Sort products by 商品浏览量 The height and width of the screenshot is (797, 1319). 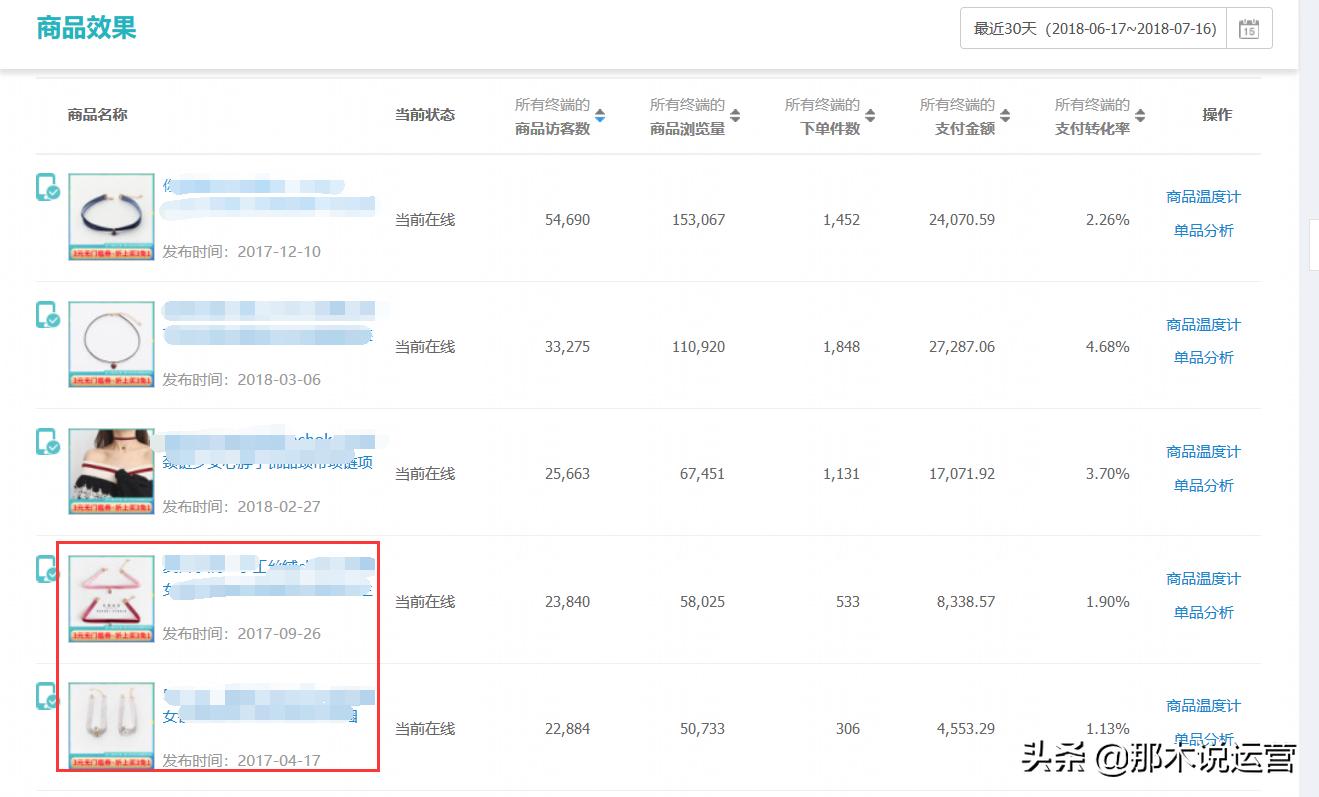[x=736, y=115]
